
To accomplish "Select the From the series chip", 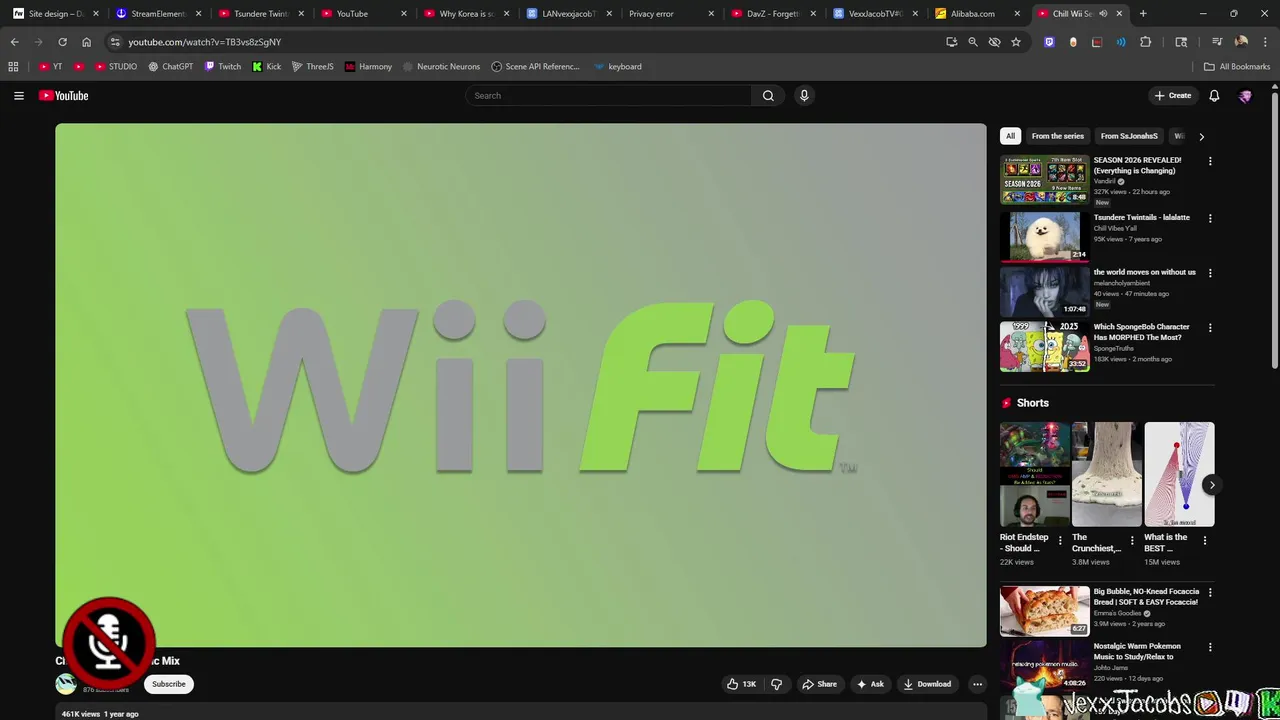I will pyautogui.click(x=1057, y=136).
